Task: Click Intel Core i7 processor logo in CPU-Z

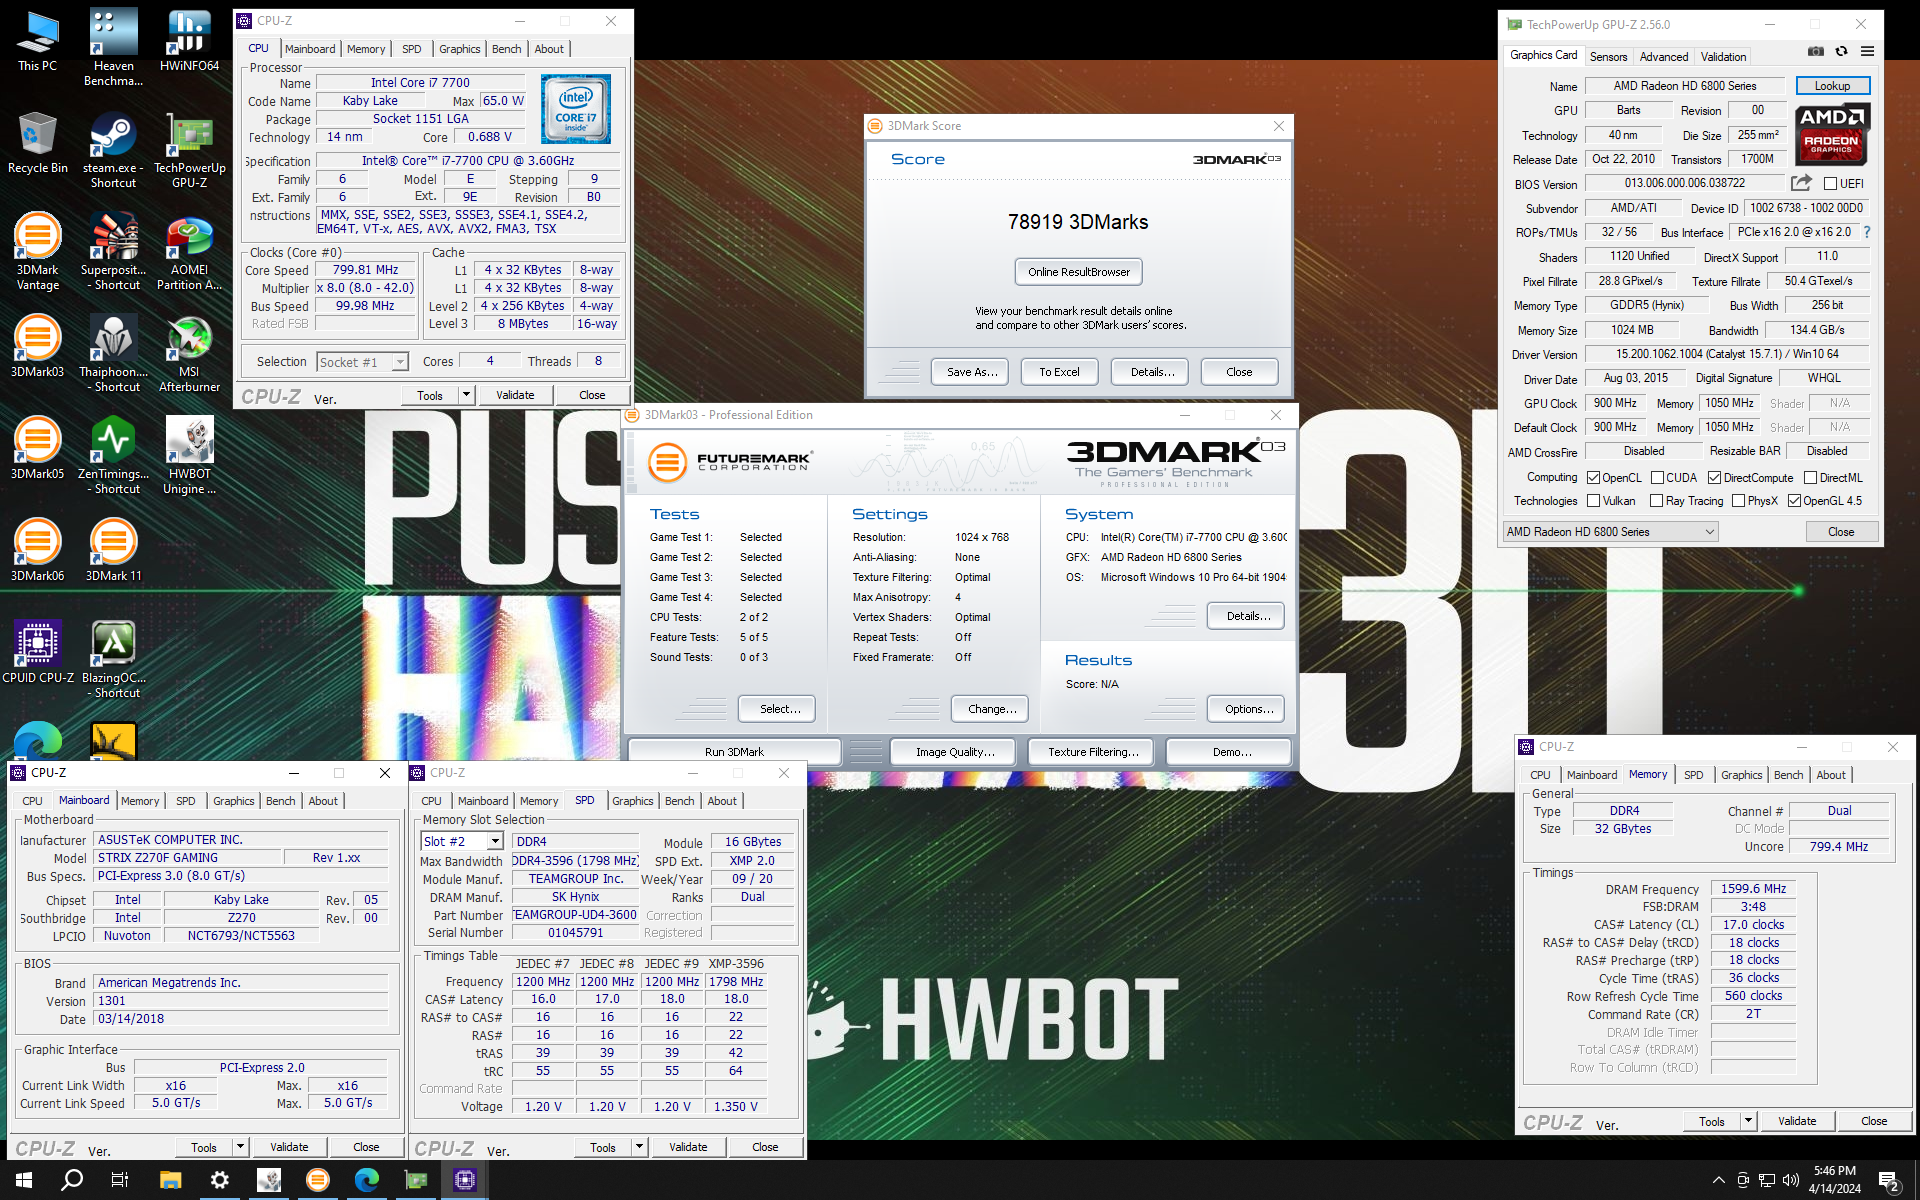Action: pos(575,108)
